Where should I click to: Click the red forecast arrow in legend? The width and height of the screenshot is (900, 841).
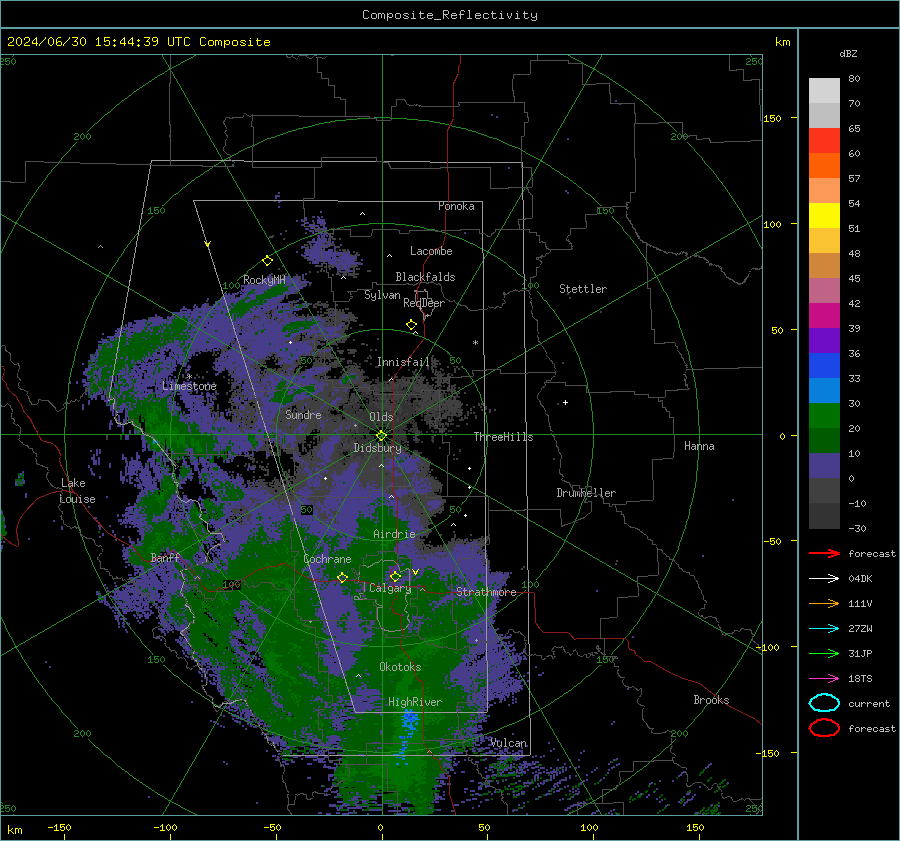pyautogui.click(x=824, y=553)
